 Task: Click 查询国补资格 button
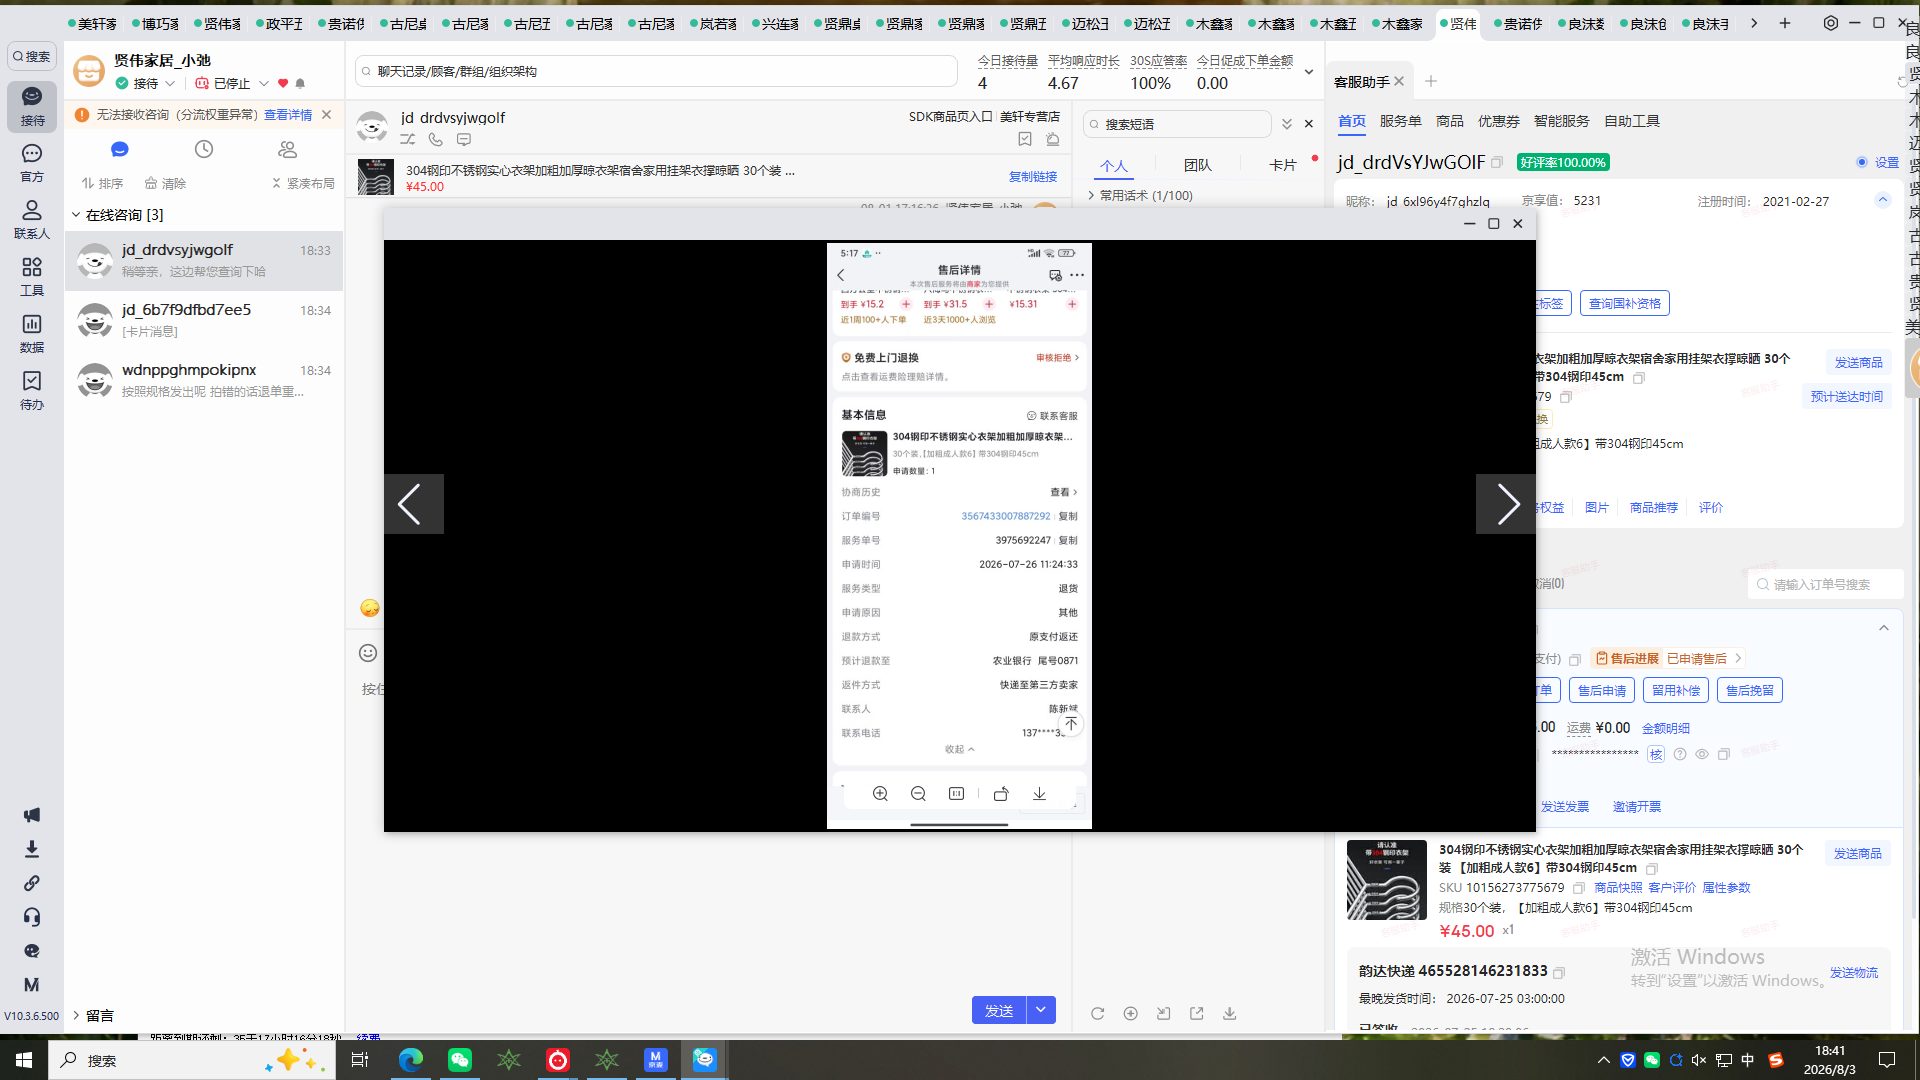(1625, 303)
